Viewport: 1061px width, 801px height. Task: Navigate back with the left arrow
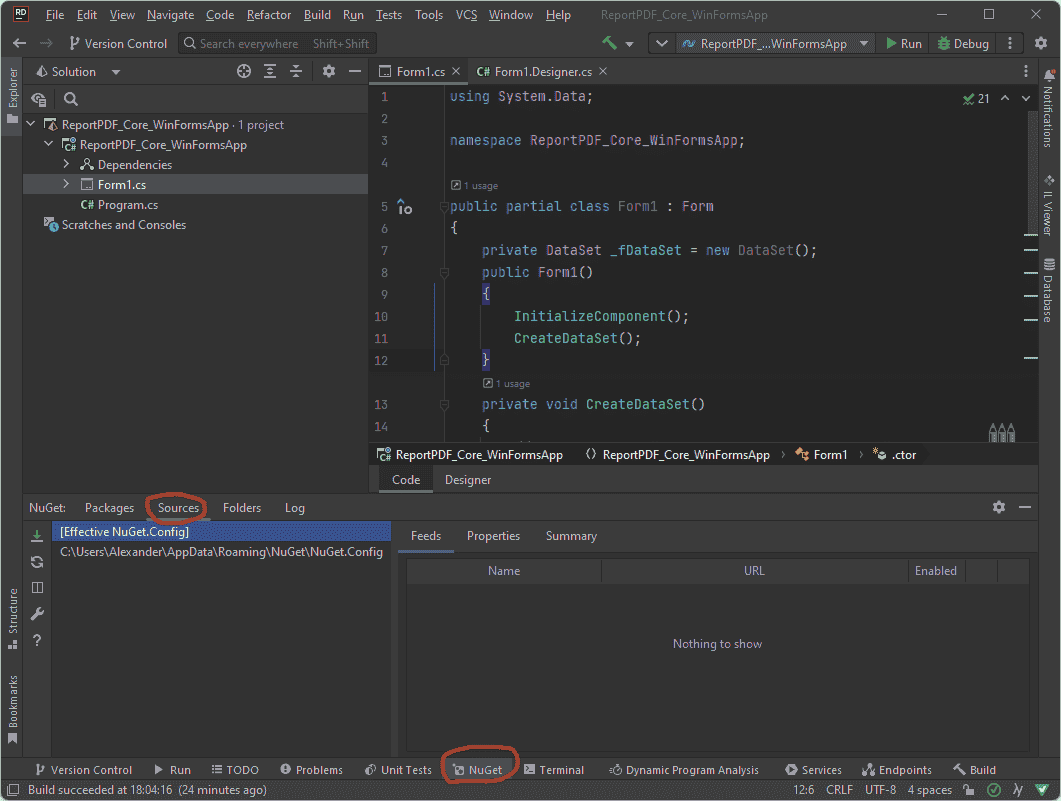(20, 43)
